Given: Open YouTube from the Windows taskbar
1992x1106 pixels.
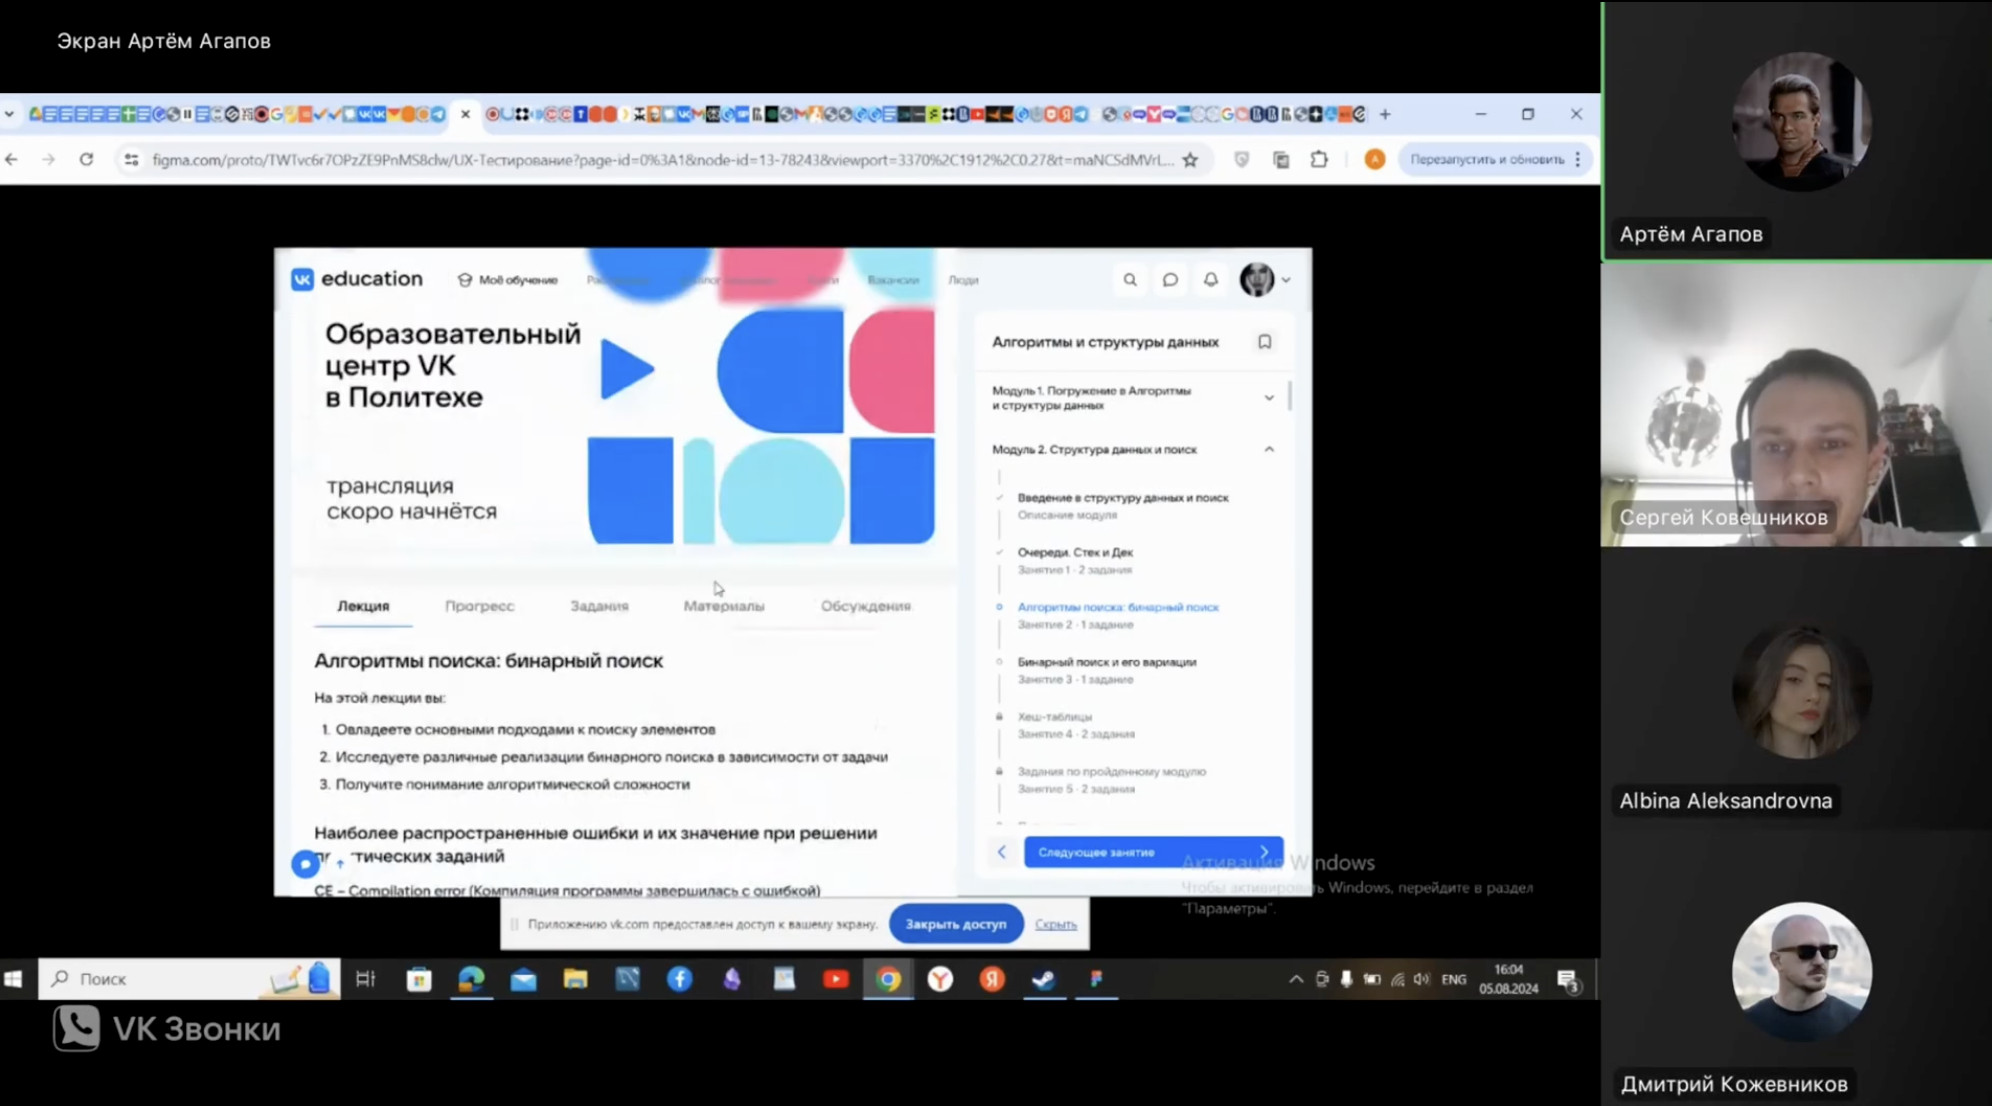Looking at the screenshot, I should pyautogui.click(x=836, y=979).
